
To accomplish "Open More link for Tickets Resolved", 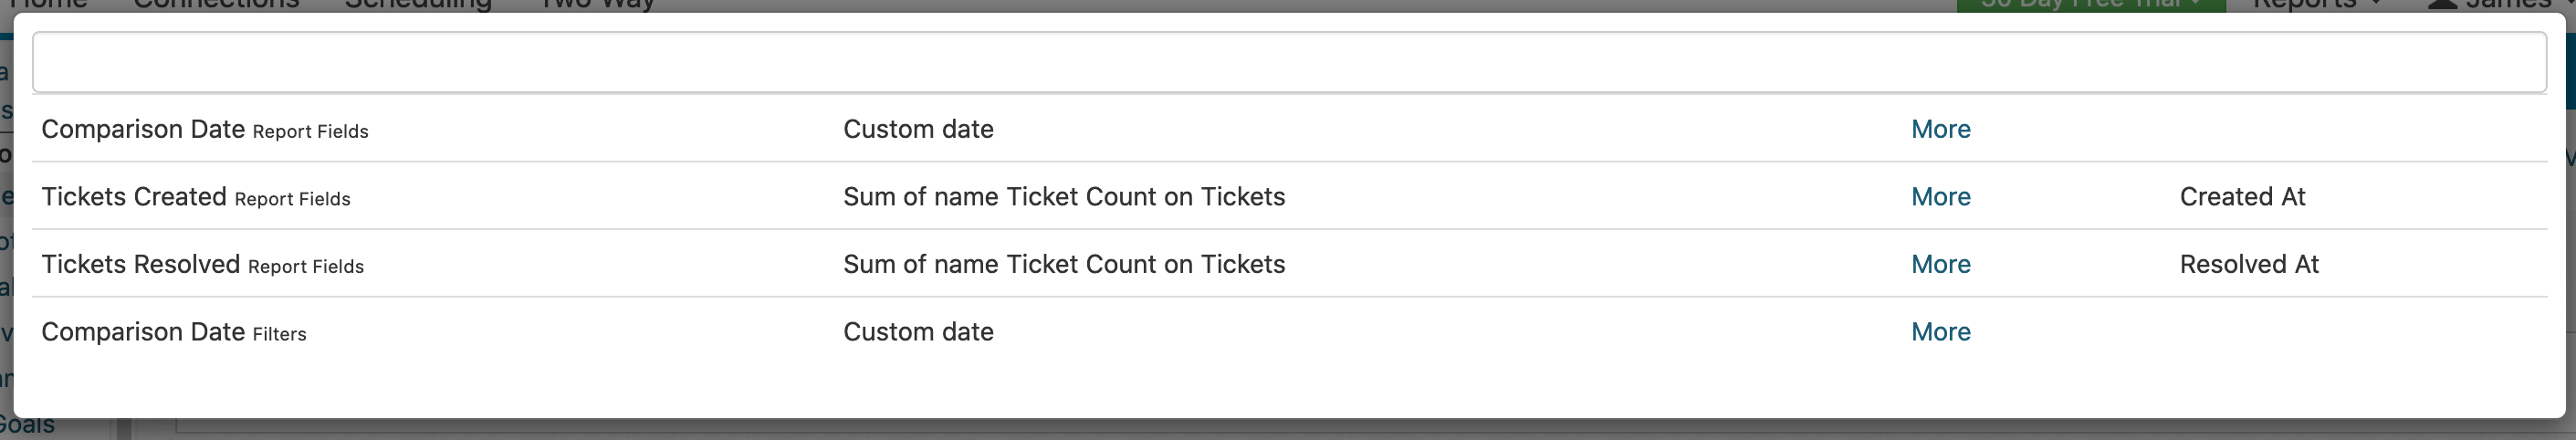I will pos(1940,265).
